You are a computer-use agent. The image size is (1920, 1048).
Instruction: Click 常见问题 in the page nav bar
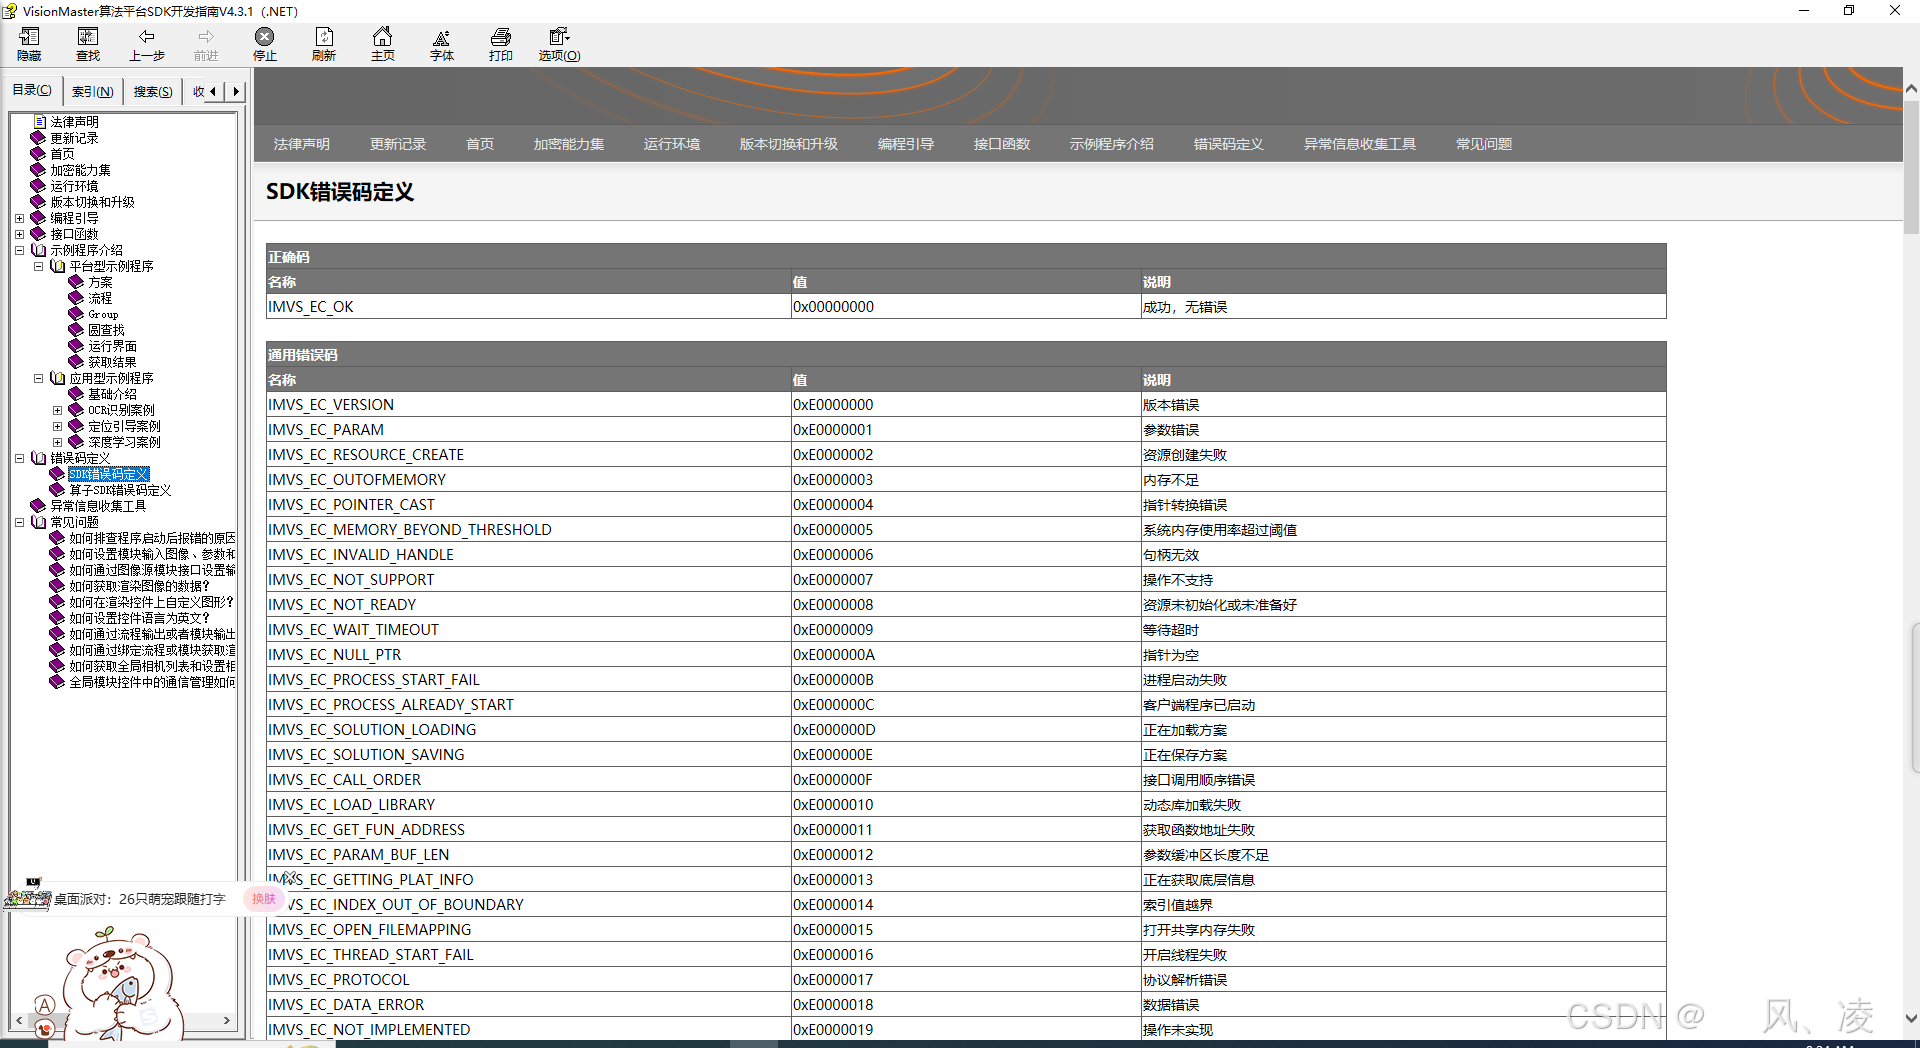[1484, 144]
